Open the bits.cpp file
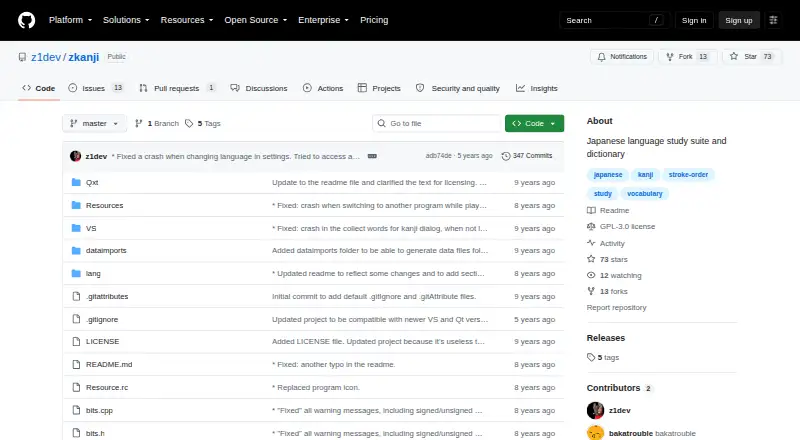800x440 pixels. [x=99, y=410]
